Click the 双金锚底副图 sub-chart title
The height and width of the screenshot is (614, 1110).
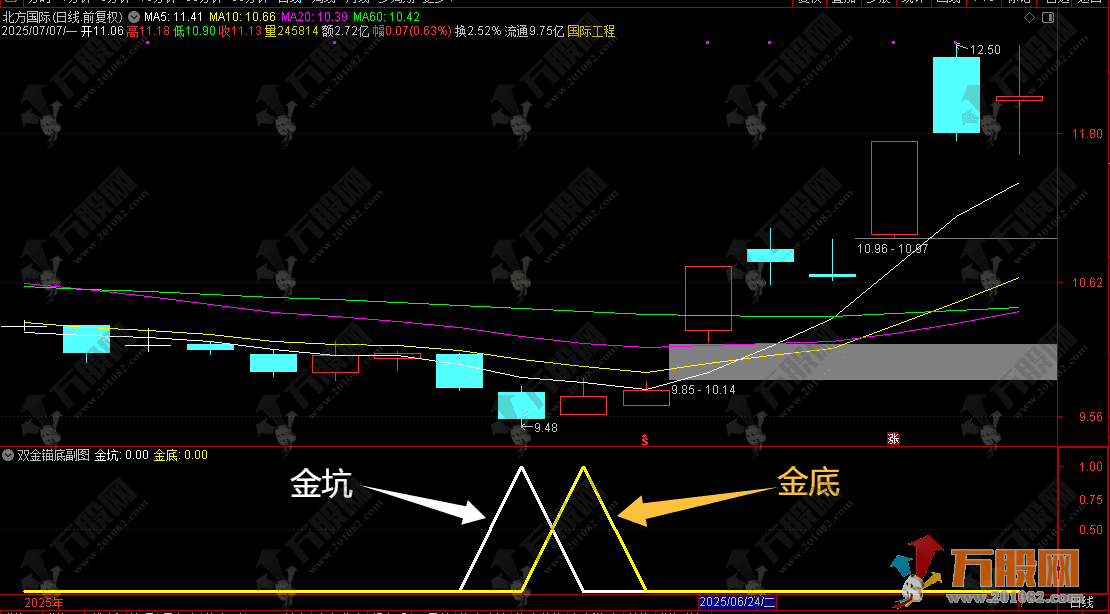click(x=54, y=455)
